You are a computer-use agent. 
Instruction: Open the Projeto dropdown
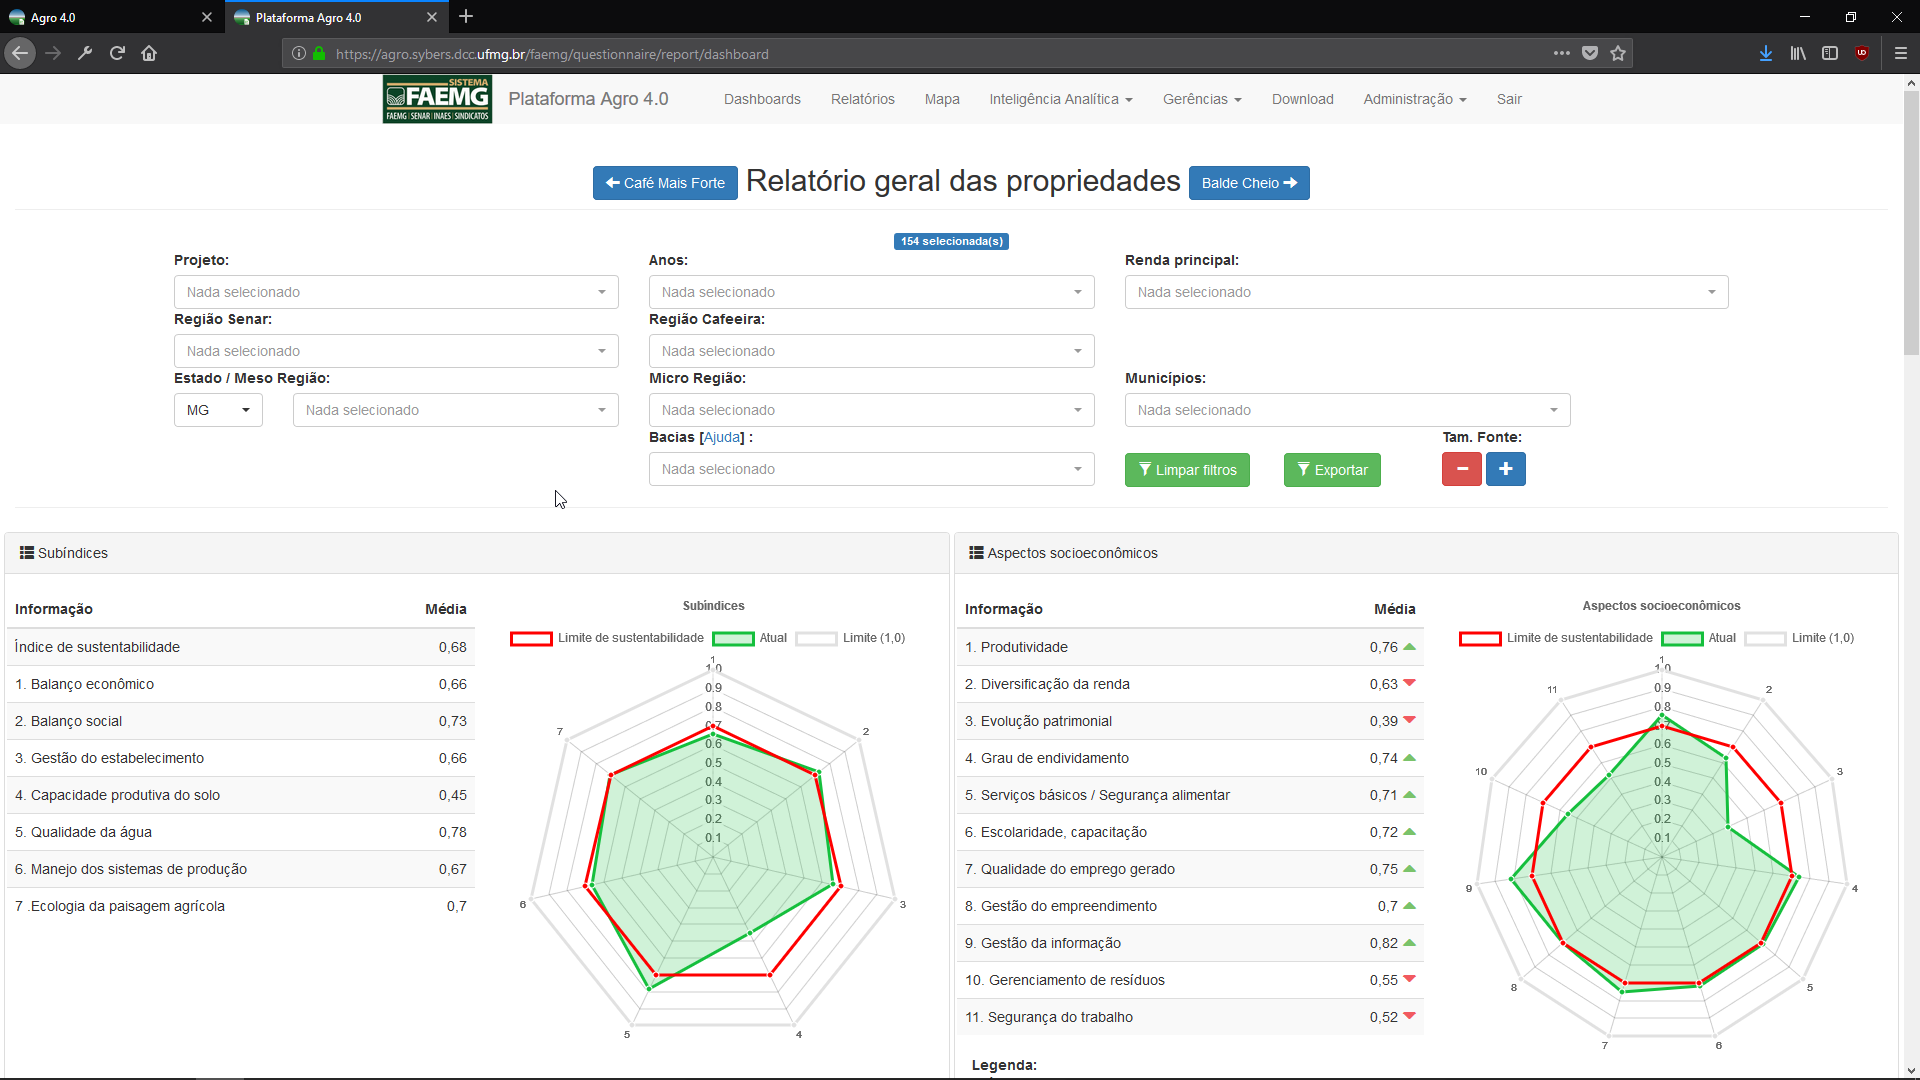click(396, 292)
